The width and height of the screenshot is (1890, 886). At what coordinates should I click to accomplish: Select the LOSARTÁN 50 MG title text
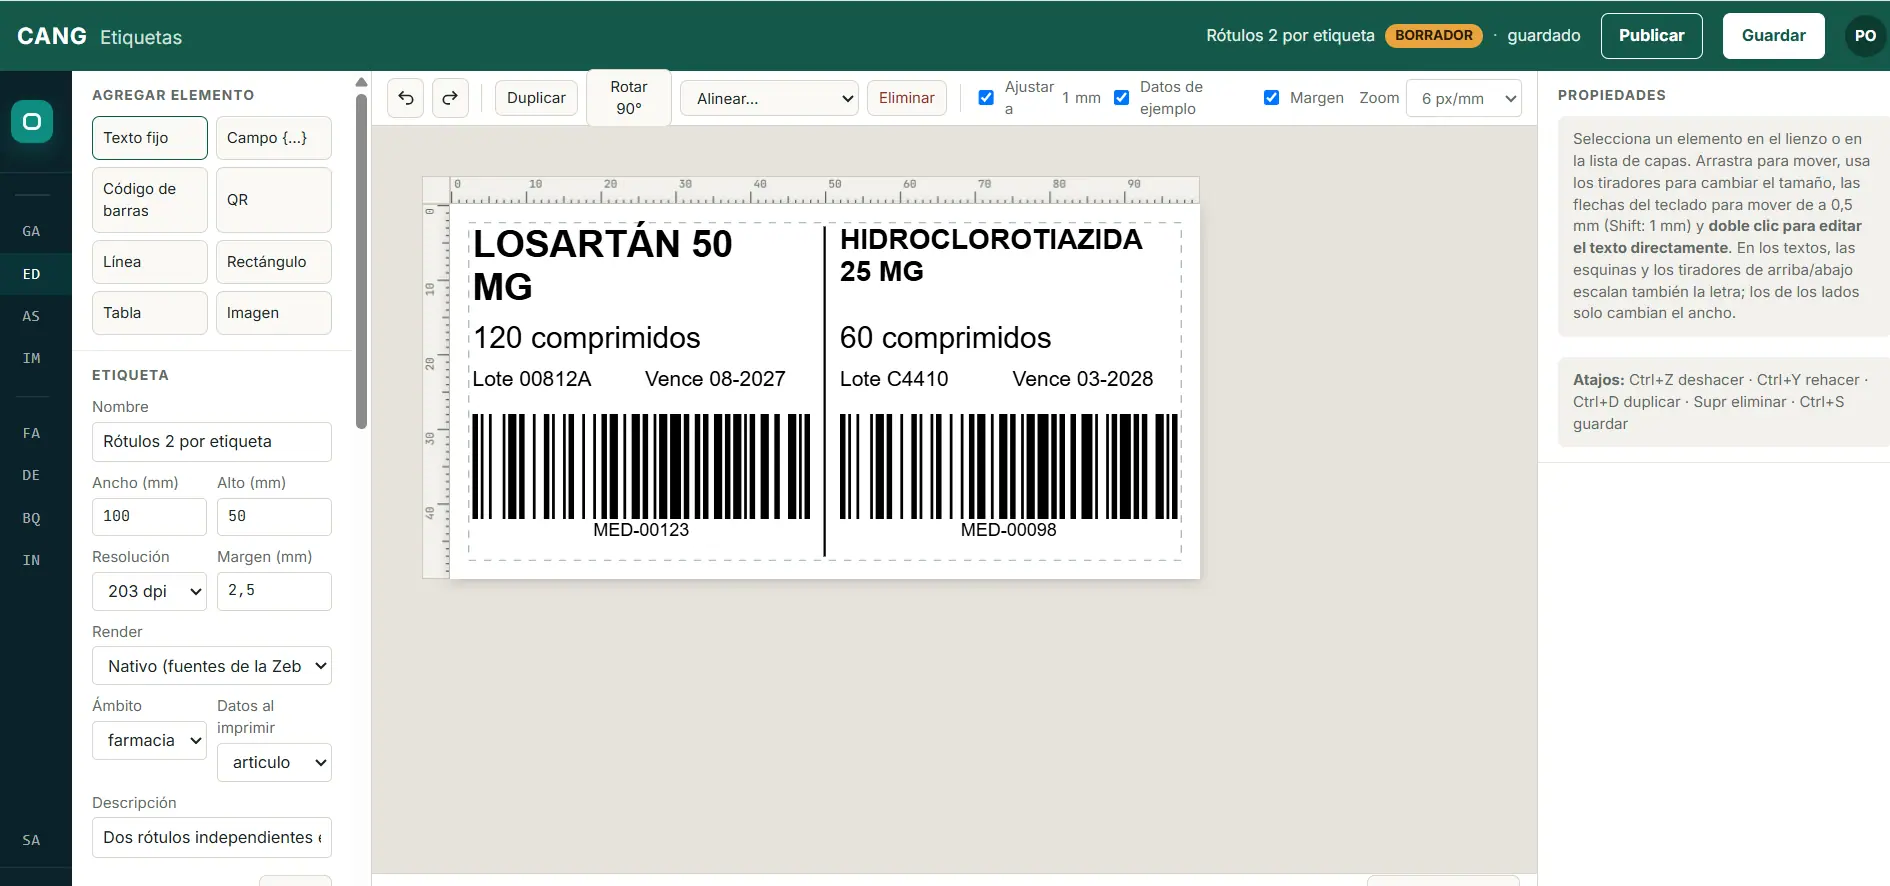point(602,265)
